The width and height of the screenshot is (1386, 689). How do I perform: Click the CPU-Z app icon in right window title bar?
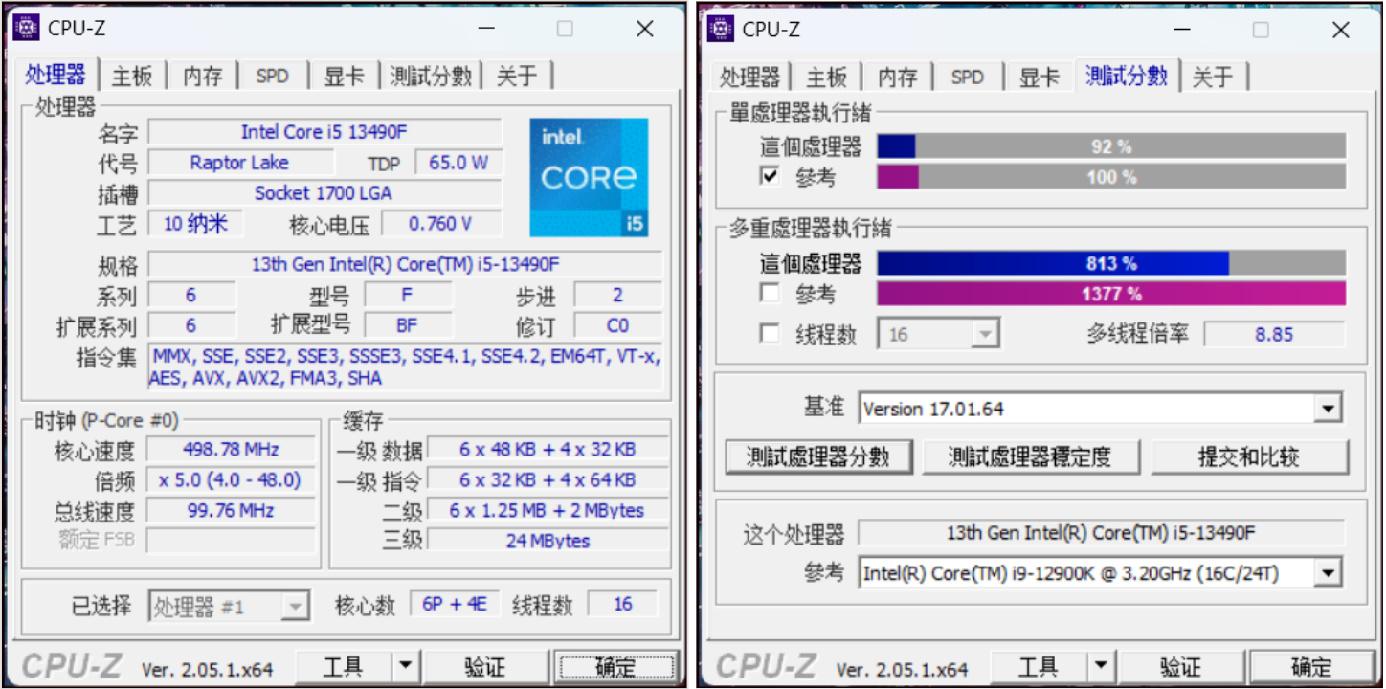pos(721,29)
